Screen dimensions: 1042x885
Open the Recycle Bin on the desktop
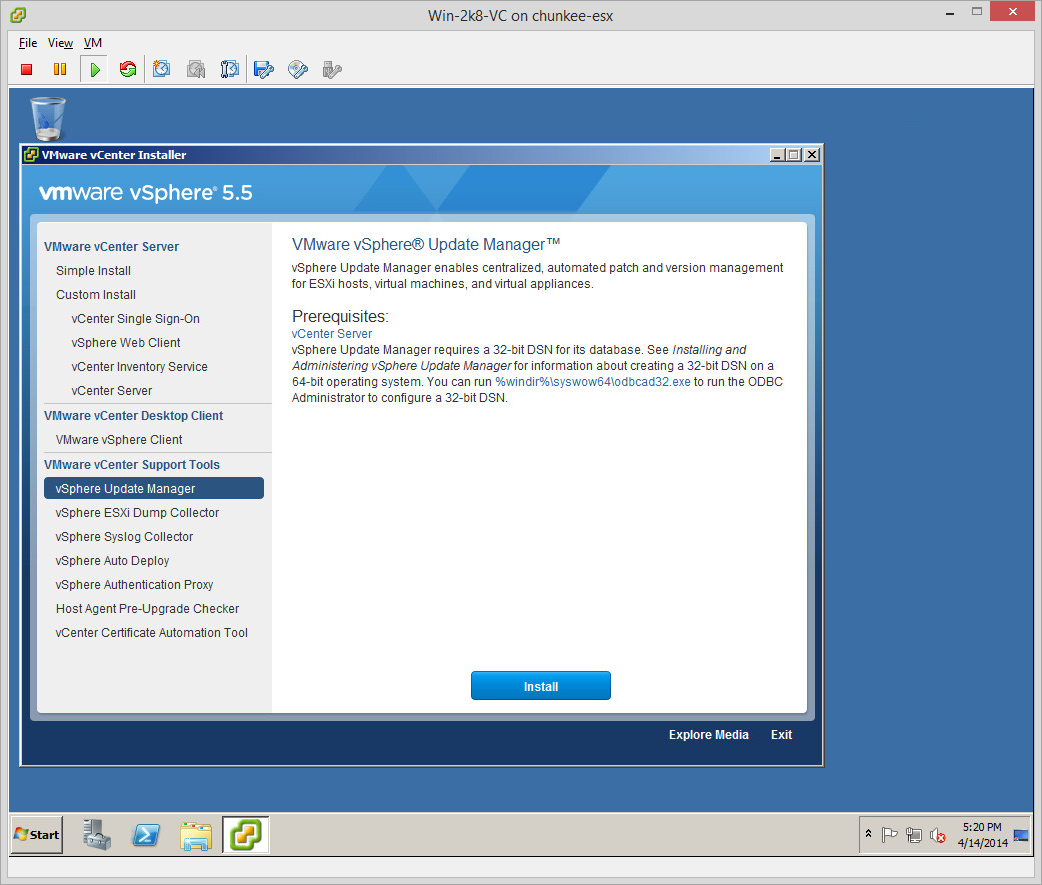pos(48,119)
